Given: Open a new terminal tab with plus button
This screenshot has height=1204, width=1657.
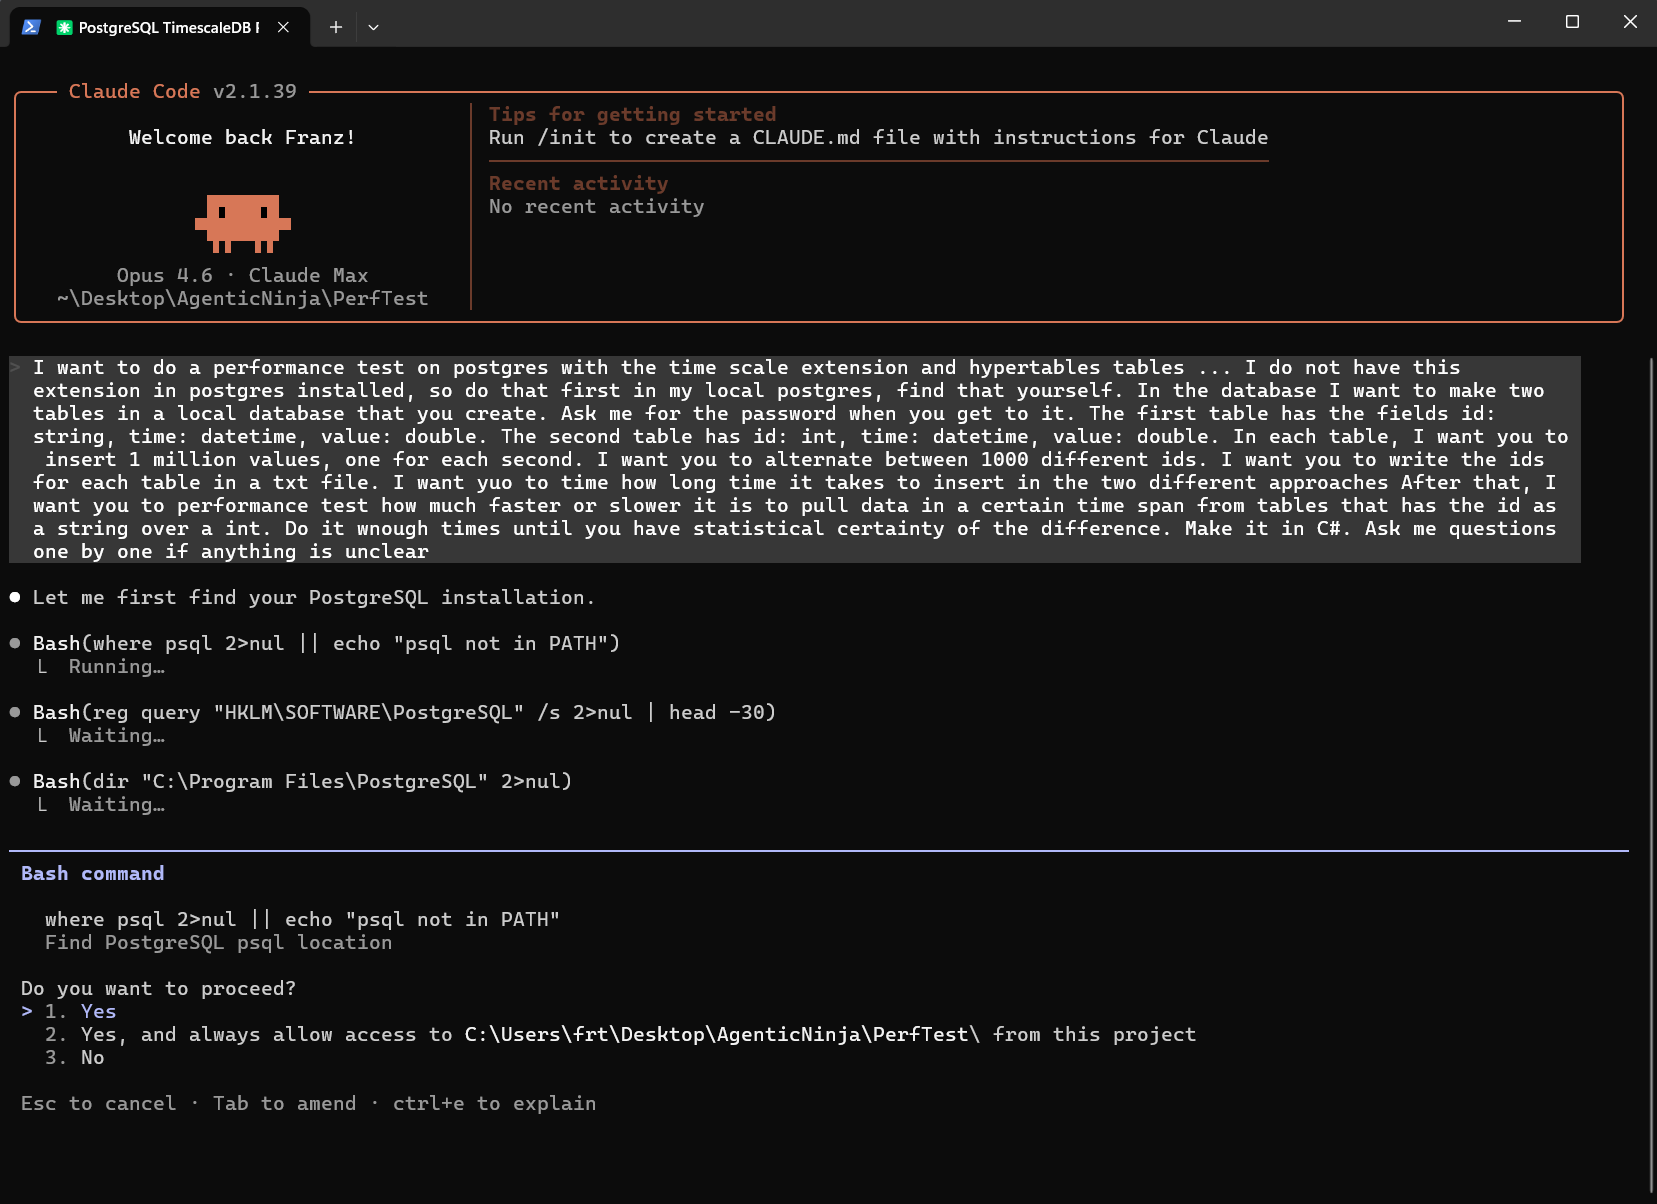Looking at the screenshot, I should (x=336, y=27).
